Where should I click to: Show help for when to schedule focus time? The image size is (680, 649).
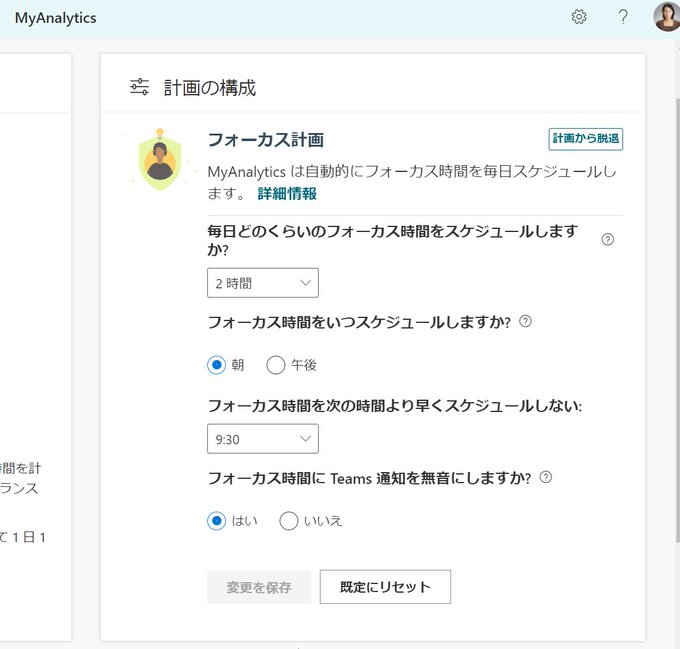525,321
